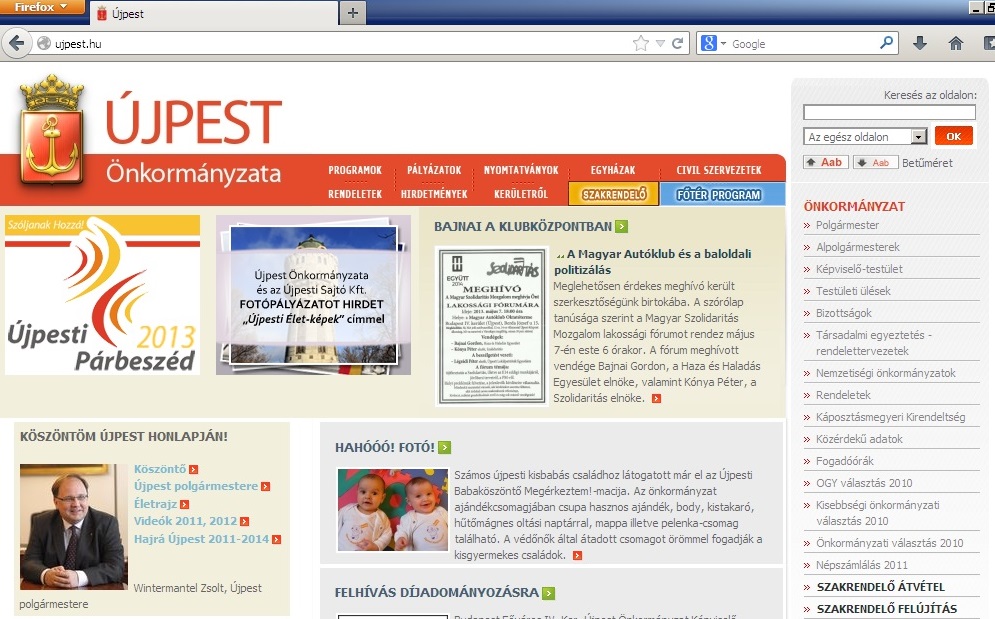The height and width of the screenshot is (619, 995).
Task: Increase font size with the larger Aab button
Action: 825,162
